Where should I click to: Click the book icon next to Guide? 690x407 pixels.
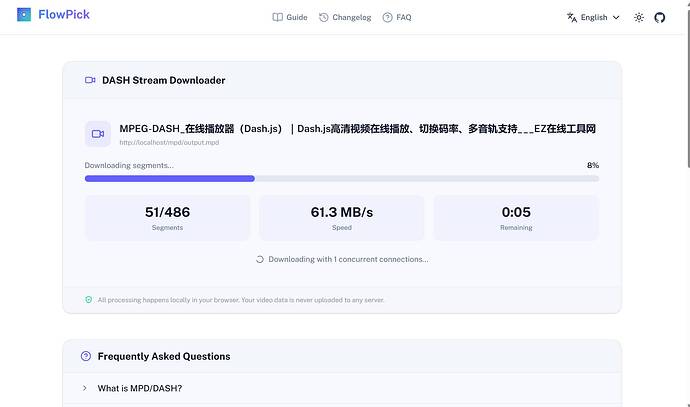click(x=278, y=17)
